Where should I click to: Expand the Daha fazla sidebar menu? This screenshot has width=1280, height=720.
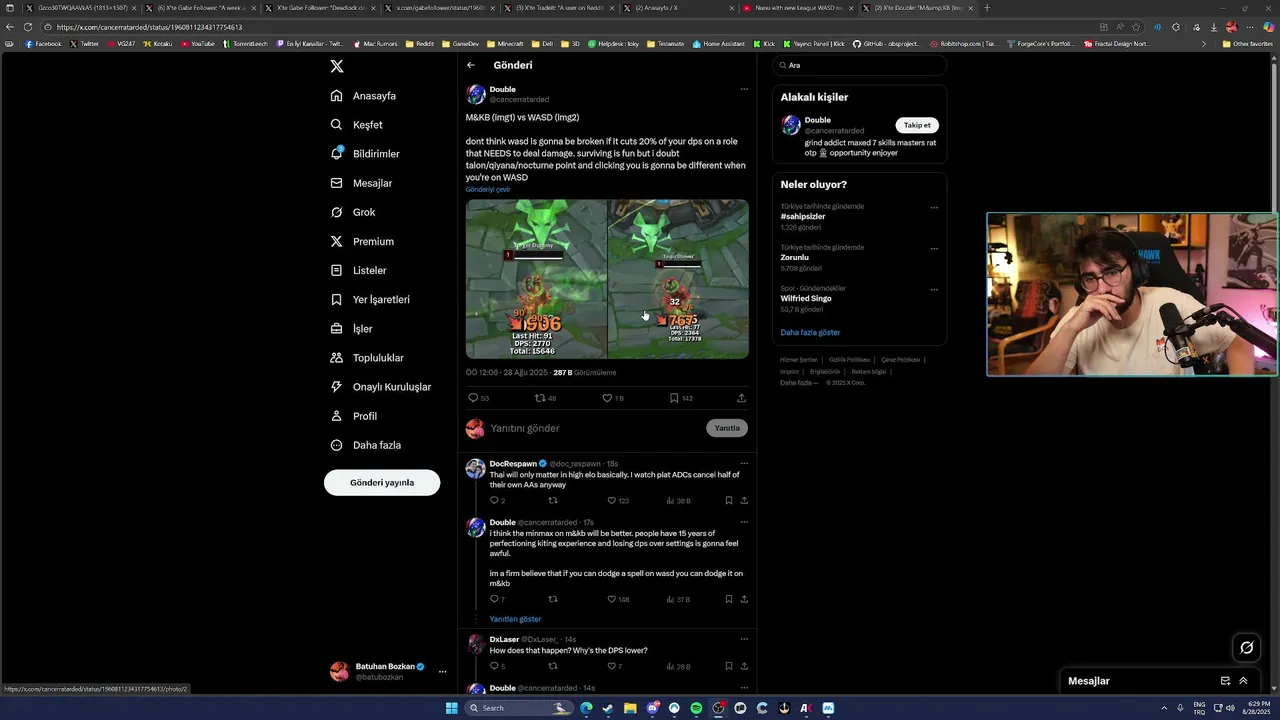point(366,445)
